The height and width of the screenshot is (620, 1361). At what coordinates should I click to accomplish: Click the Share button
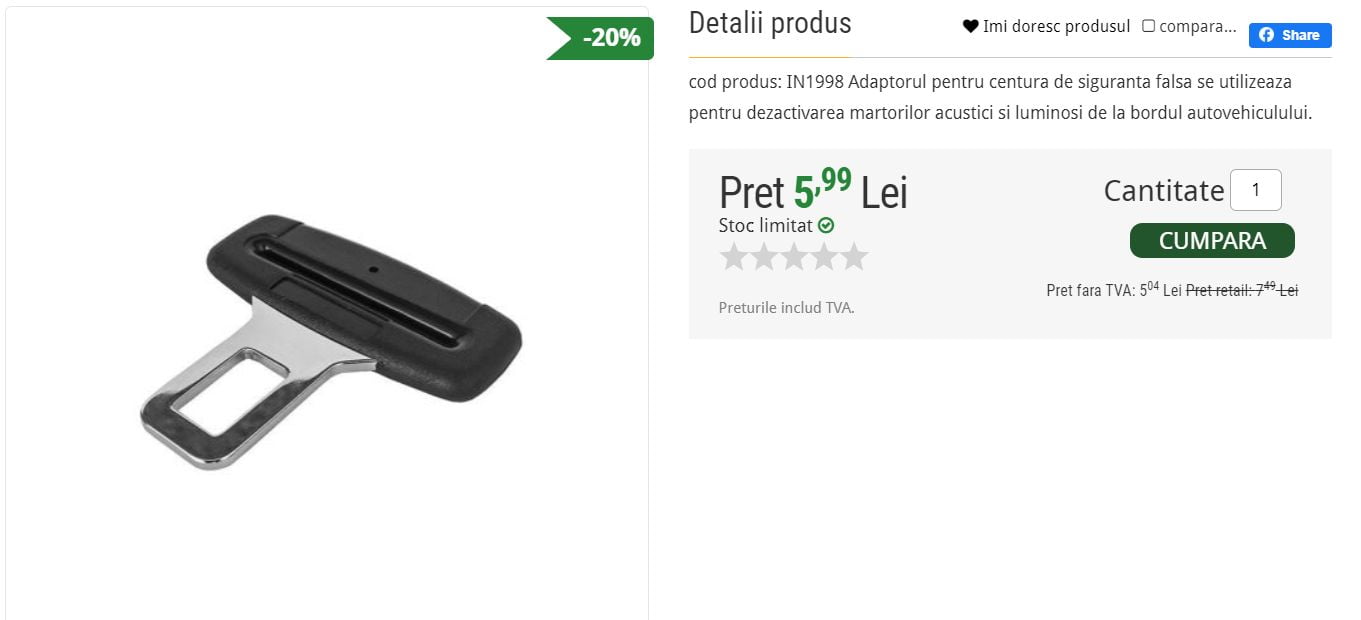tap(1290, 35)
